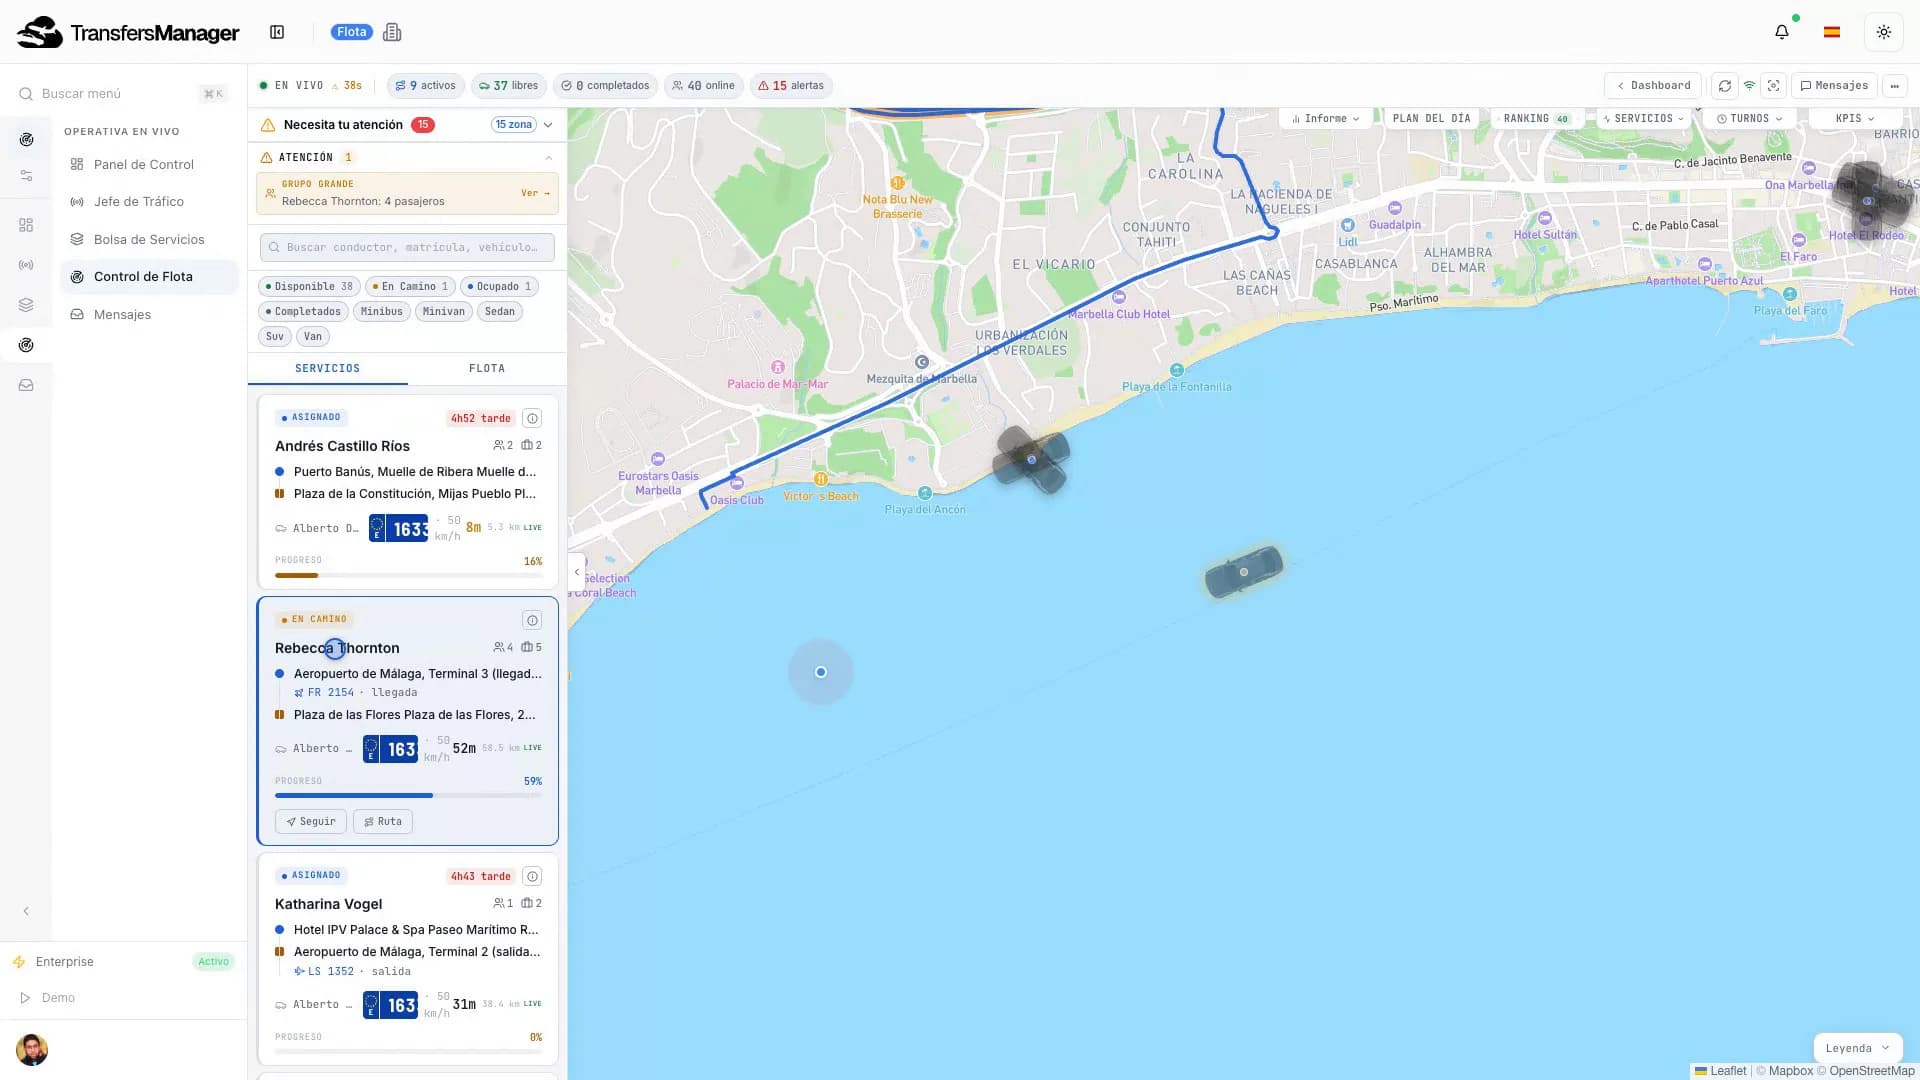Expand the KPIS dropdown
The width and height of the screenshot is (1920, 1080).
point(1855,118)
